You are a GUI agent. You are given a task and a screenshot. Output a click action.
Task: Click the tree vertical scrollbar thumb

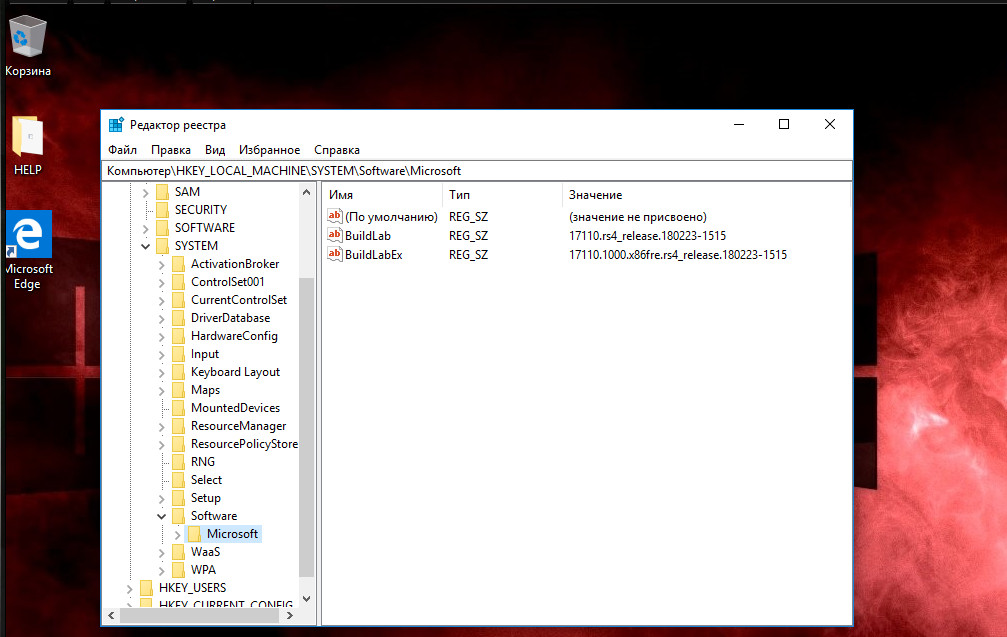tap(306, 427)
